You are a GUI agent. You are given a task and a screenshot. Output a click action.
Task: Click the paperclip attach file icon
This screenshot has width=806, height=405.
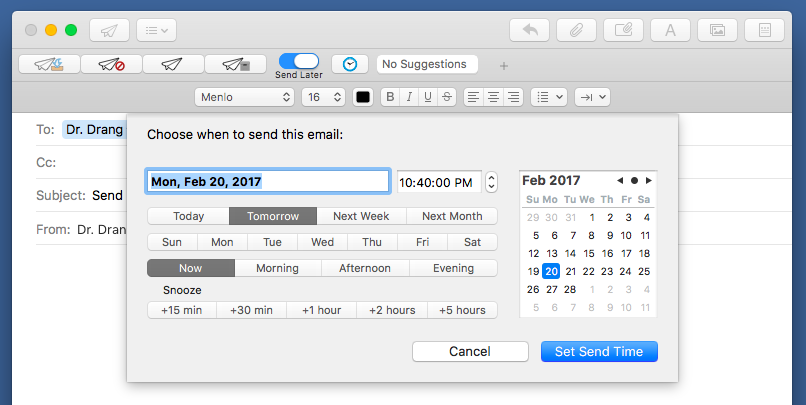click(x=576, y=30)
